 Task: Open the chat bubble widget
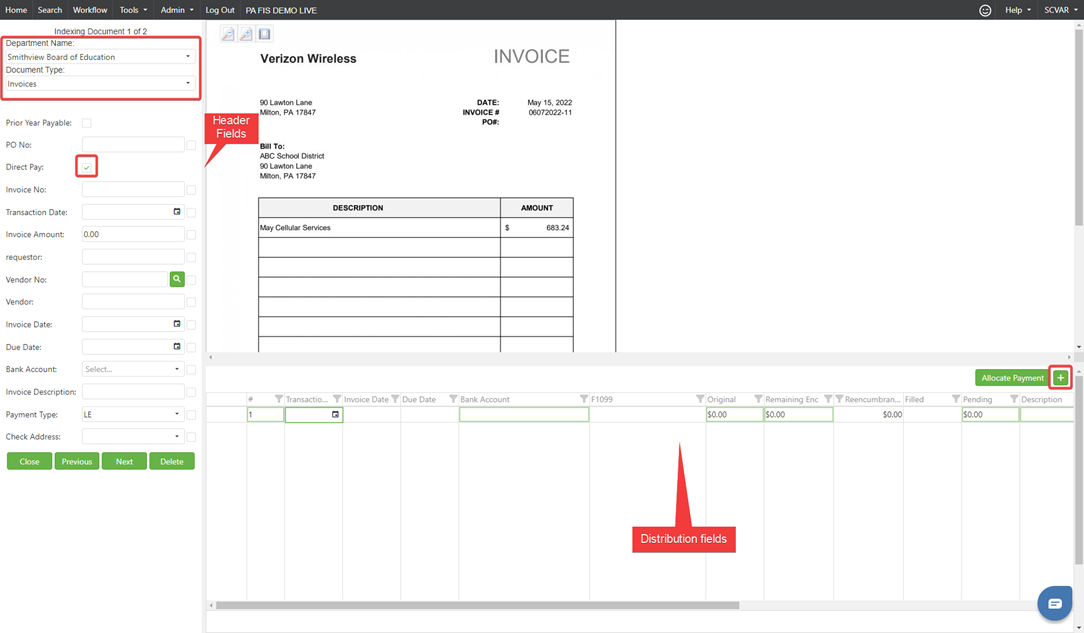pos(1054,603)
